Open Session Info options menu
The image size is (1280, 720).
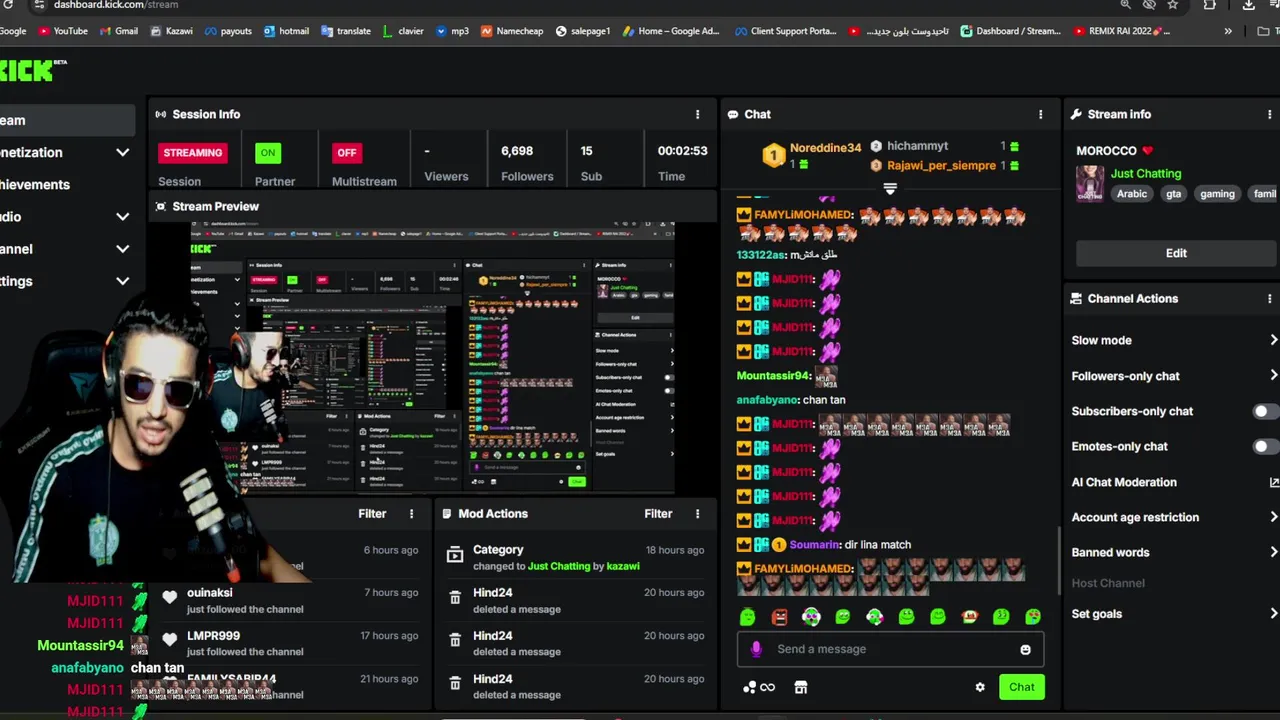(x=697, y=114)
